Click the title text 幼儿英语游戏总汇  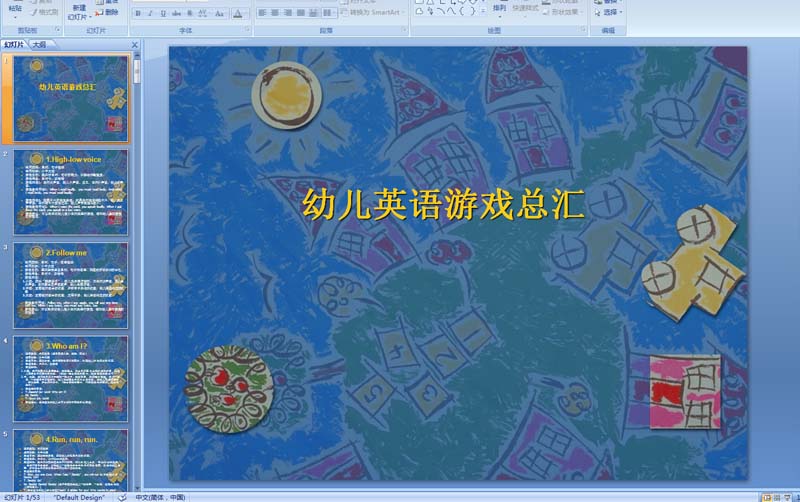click(443, 204)
